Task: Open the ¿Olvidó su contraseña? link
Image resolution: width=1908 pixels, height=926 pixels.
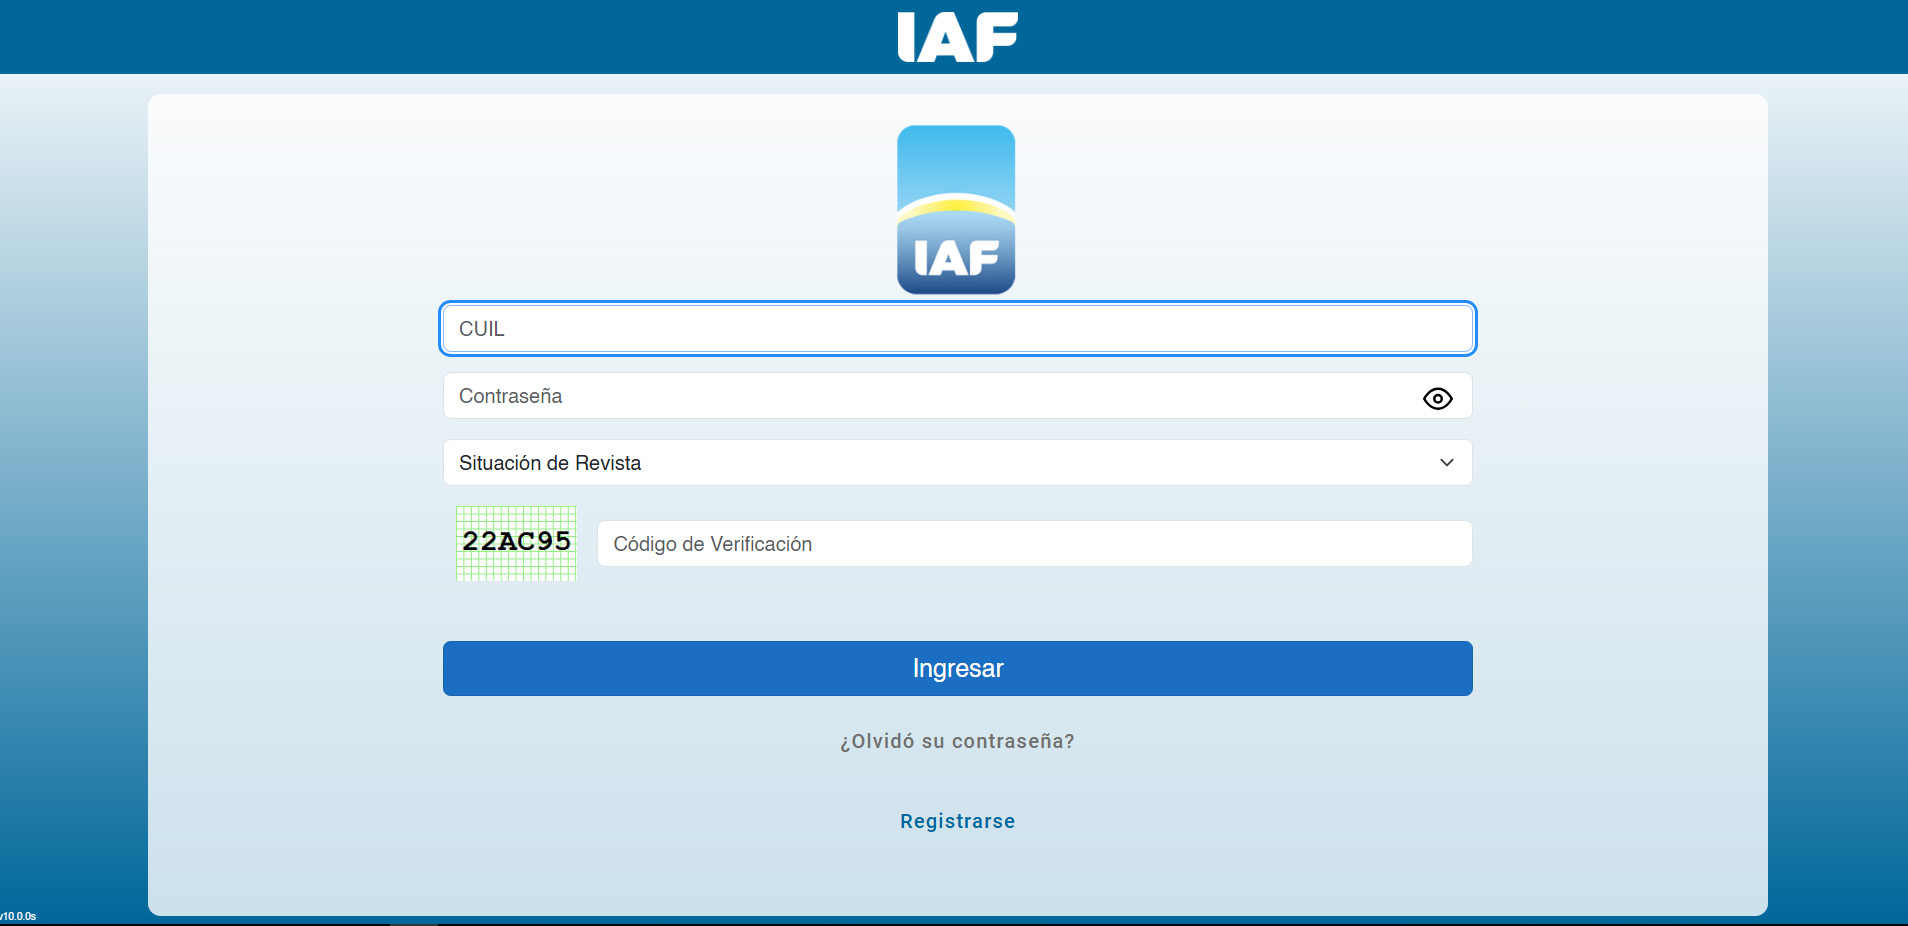Action: (x=957, y=741)
